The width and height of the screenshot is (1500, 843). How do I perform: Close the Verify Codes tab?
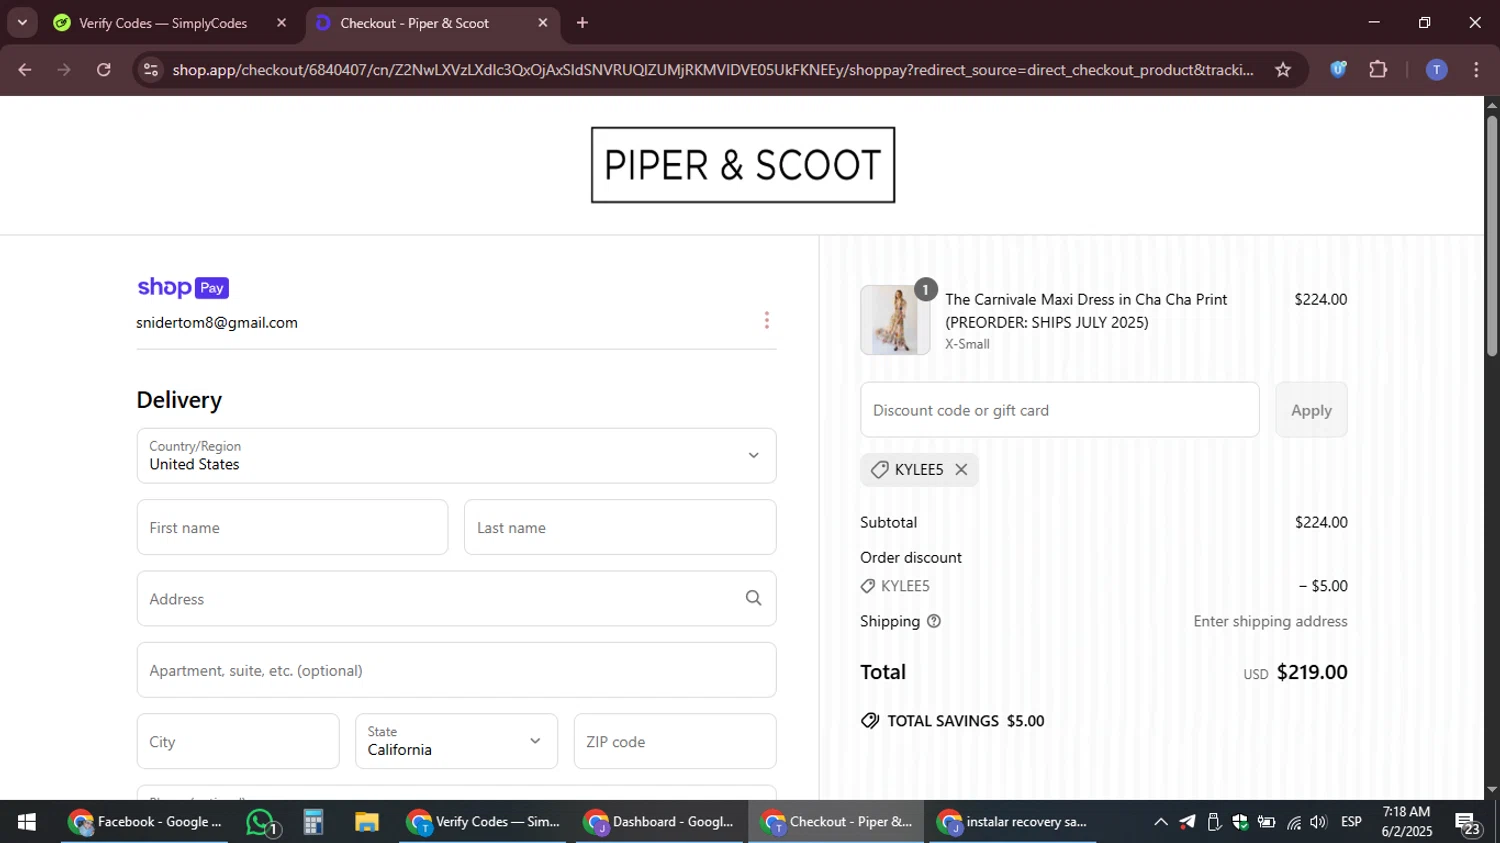pyautogui.click(x=281, y=23)
